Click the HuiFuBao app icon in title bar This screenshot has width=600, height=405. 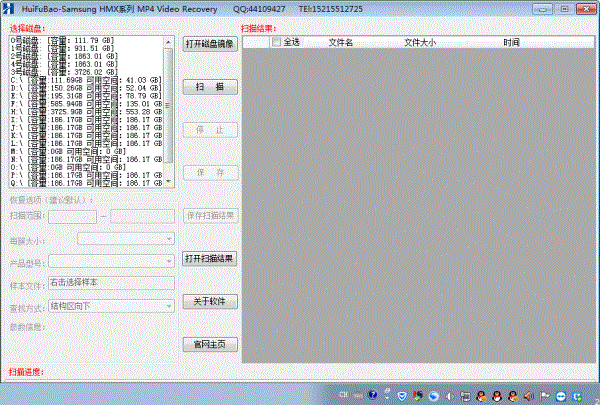coord(8,8)
